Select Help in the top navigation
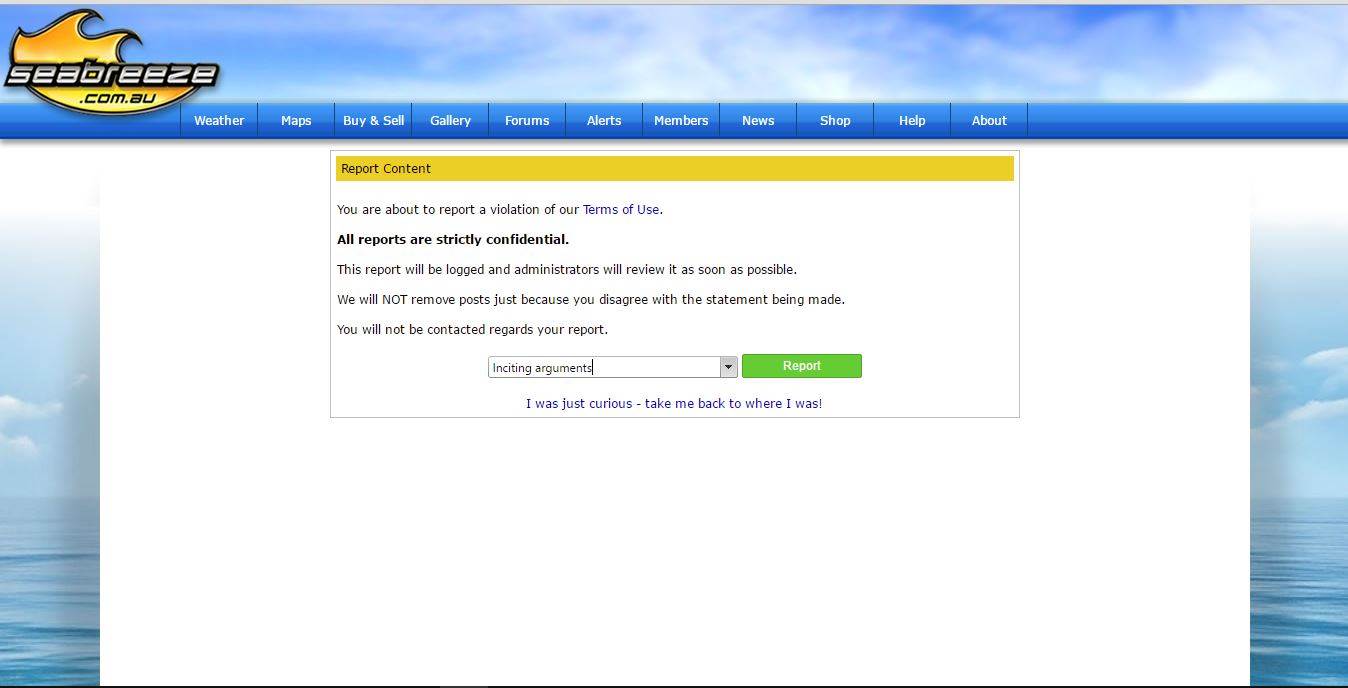This screenshot has height=688, width=1348. pyautogui.click(x=912, y=120)
